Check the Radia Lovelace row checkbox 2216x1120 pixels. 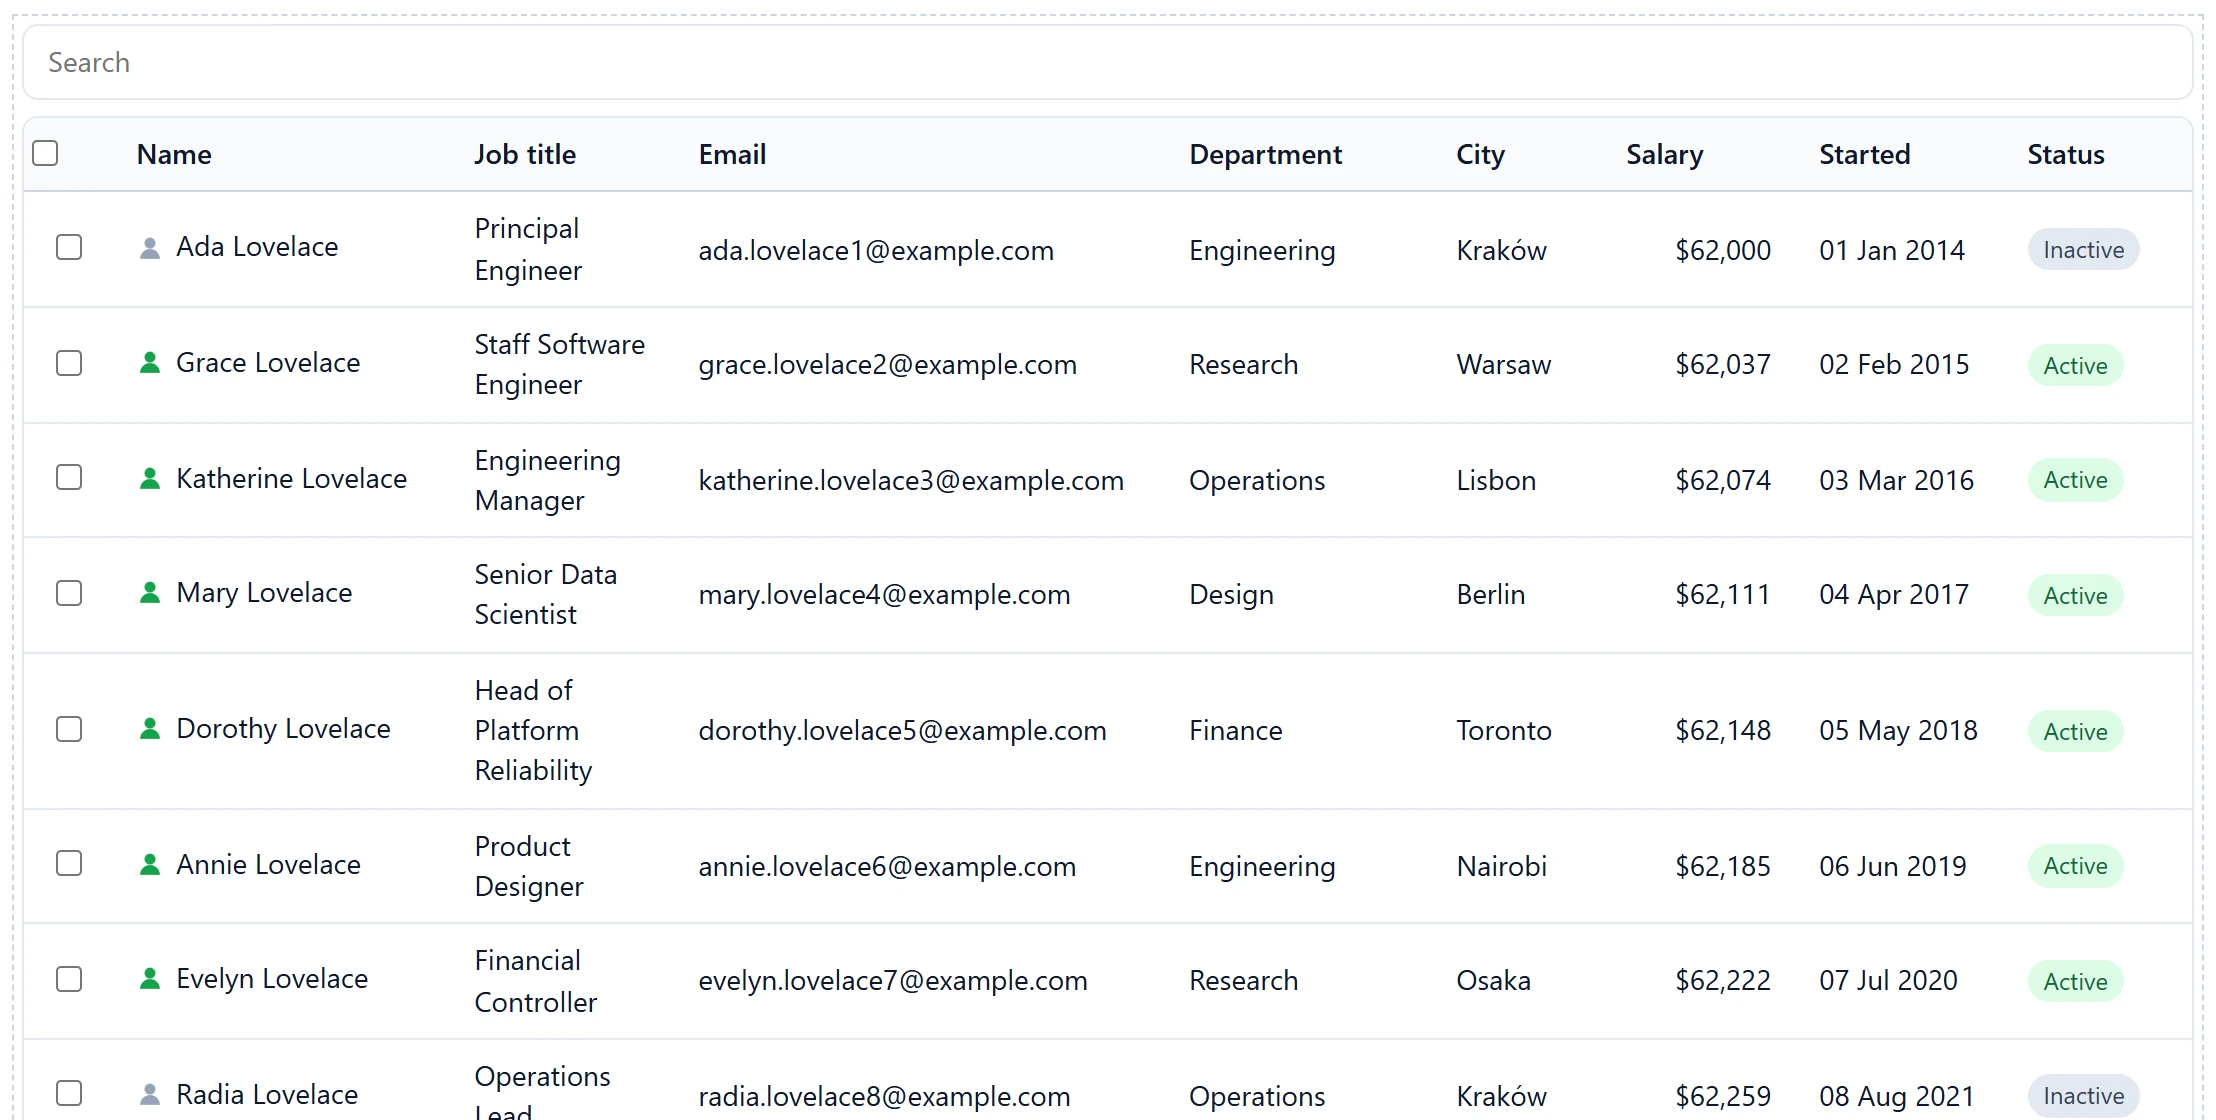point(69,1093)
